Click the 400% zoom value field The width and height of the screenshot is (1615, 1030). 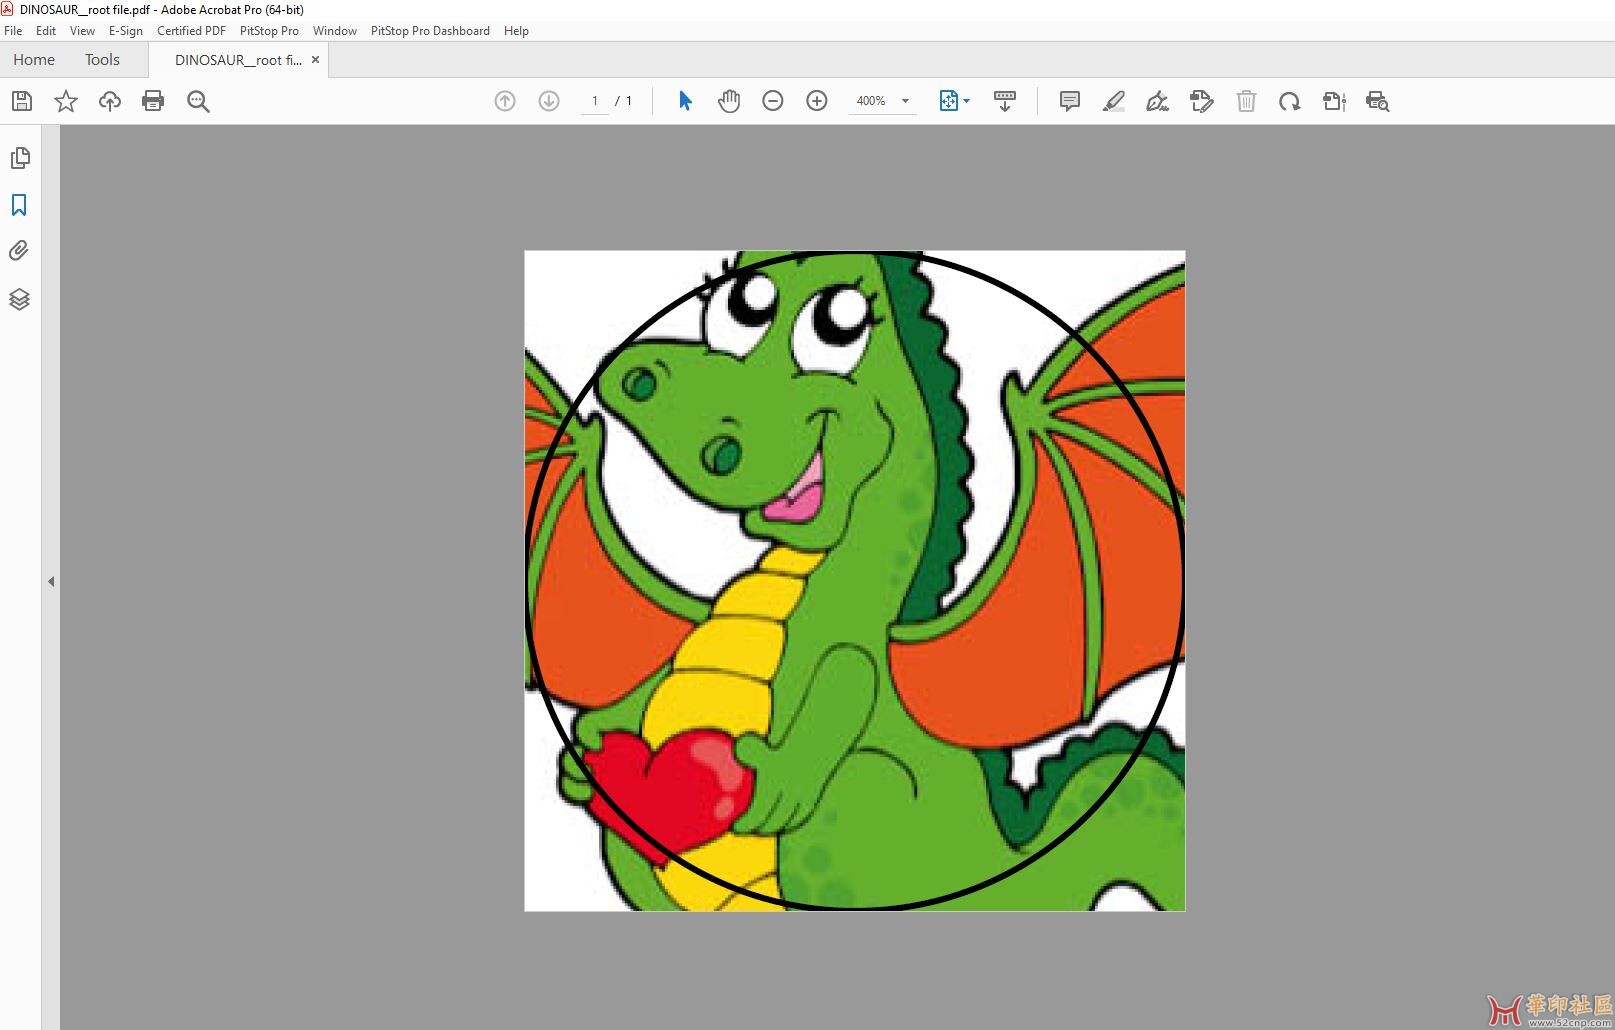click(x=871, y=101)
